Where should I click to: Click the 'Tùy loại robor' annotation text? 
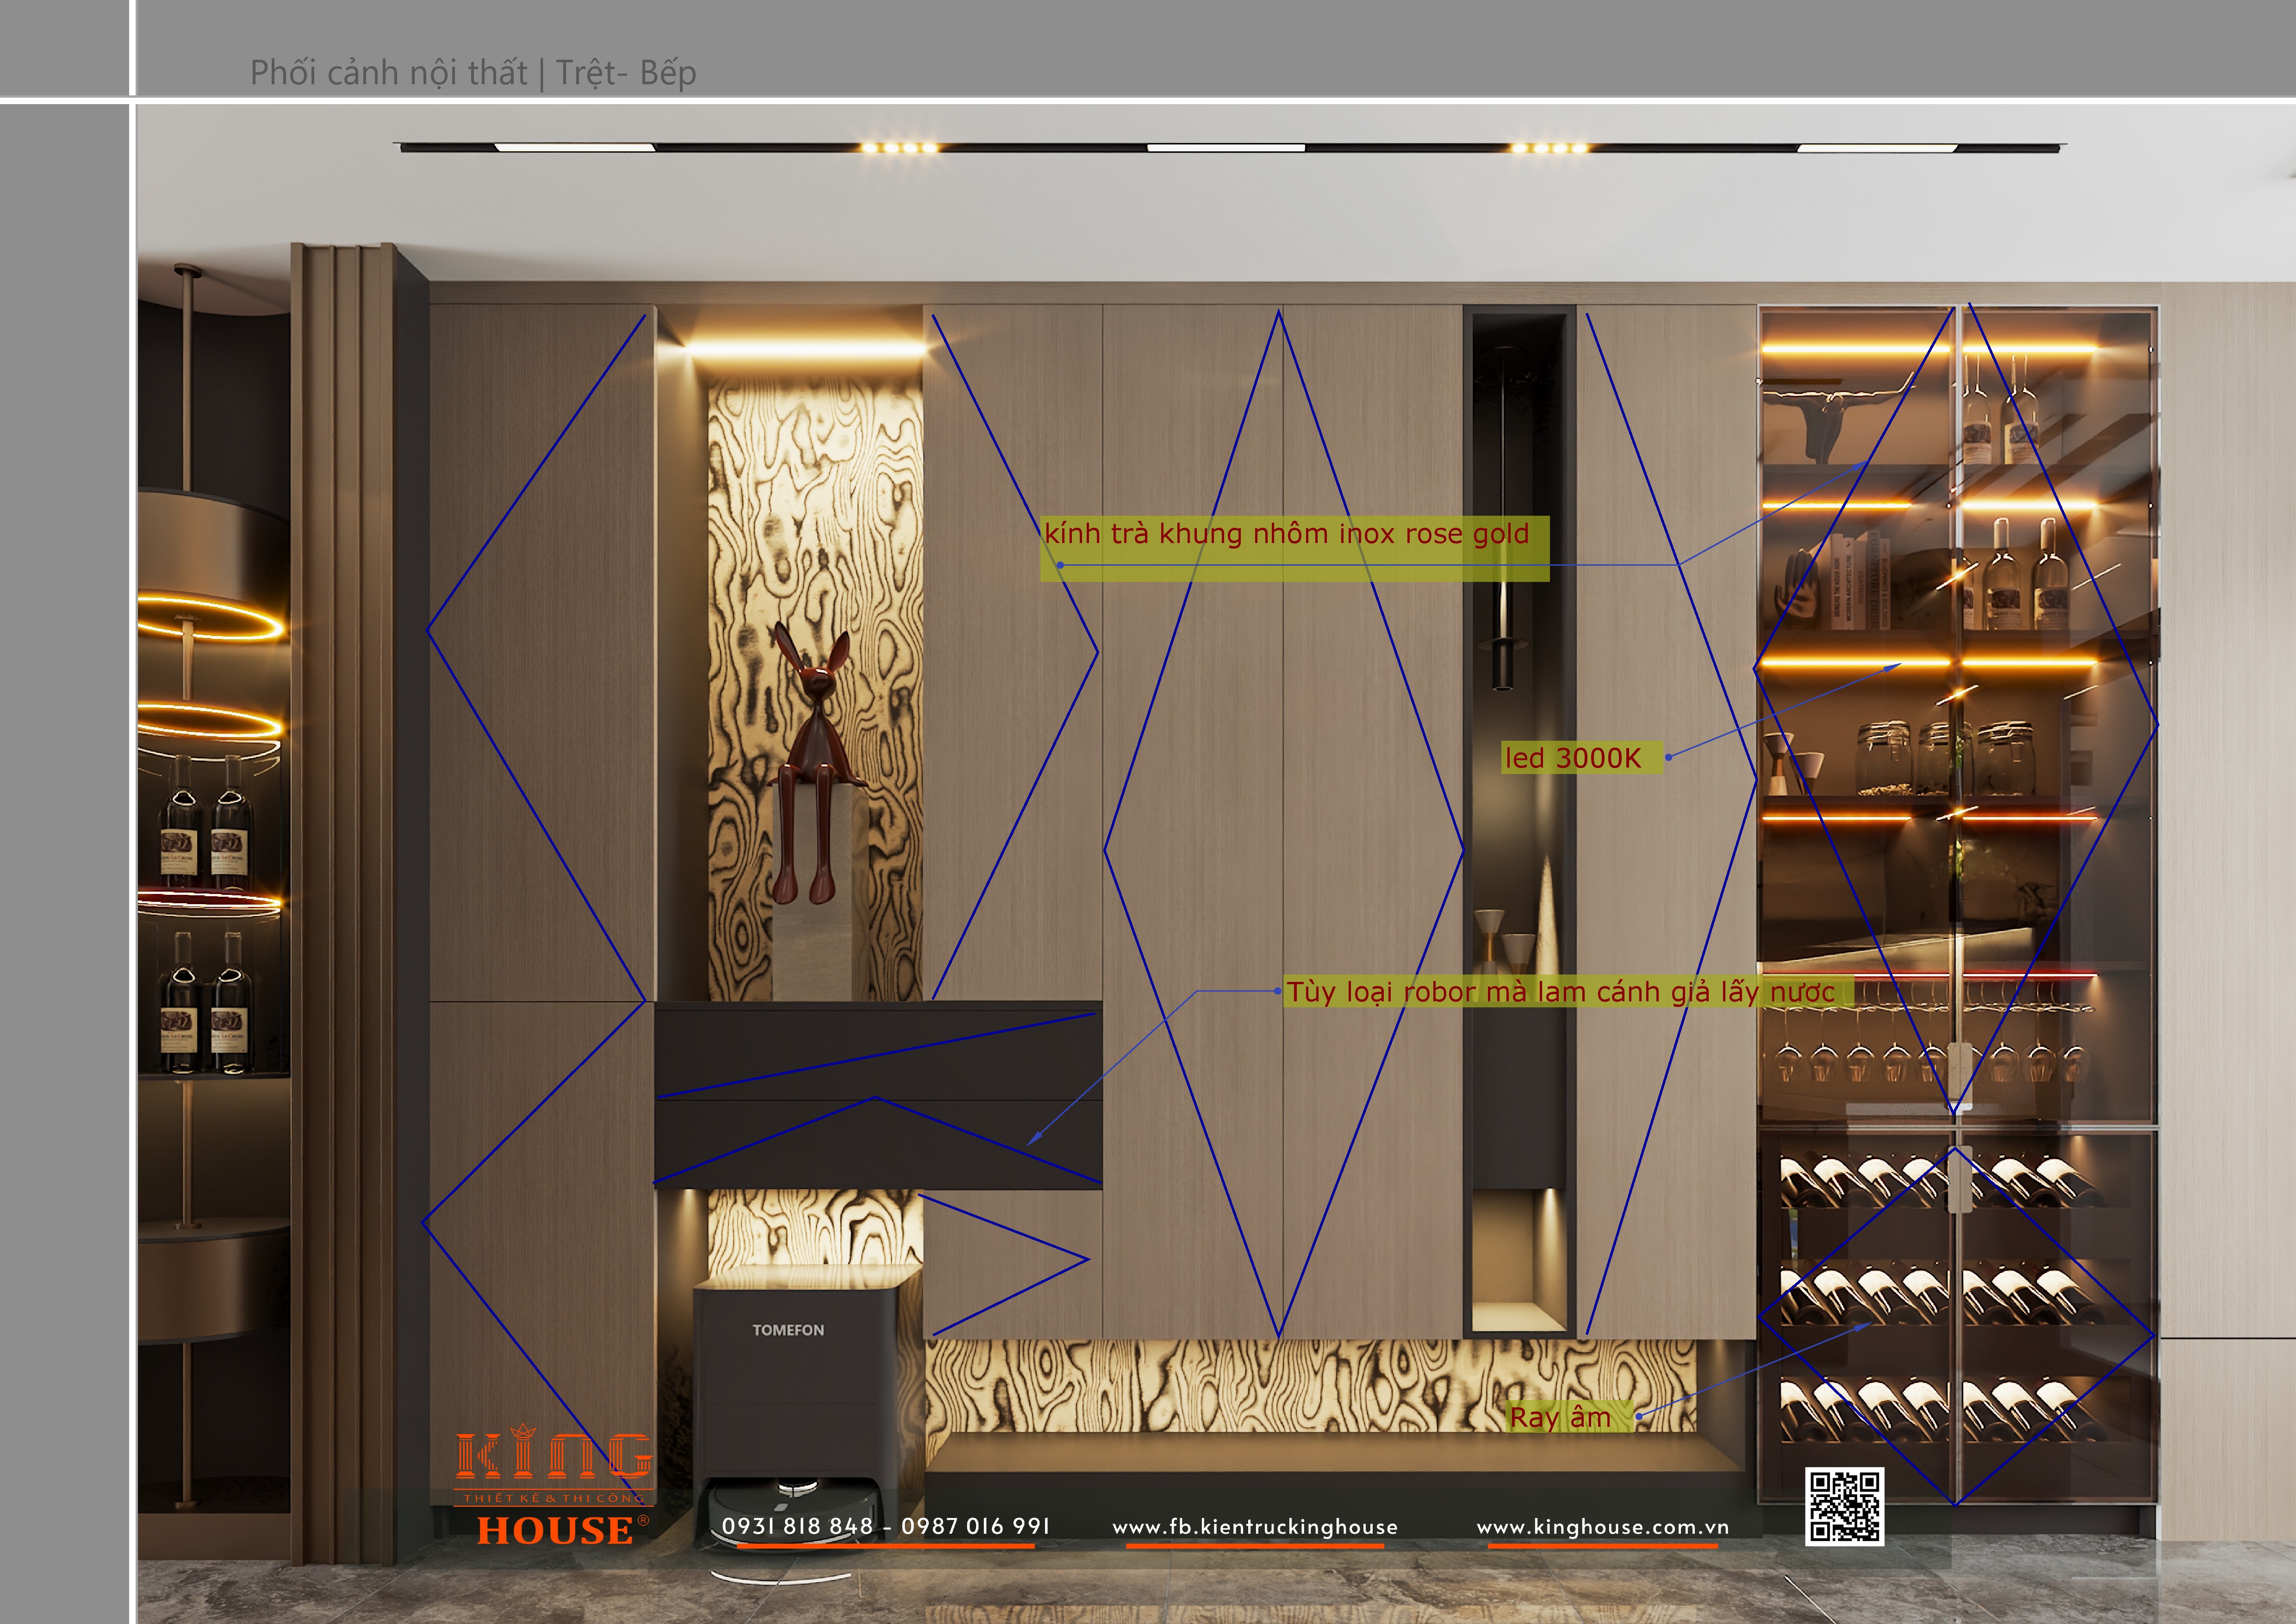click(1560, 992)
